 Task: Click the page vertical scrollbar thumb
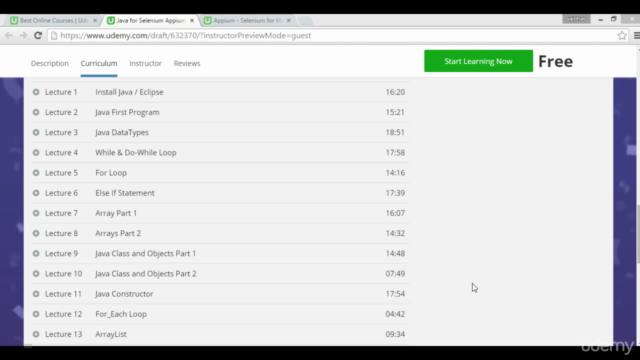(x=638, y=234)
